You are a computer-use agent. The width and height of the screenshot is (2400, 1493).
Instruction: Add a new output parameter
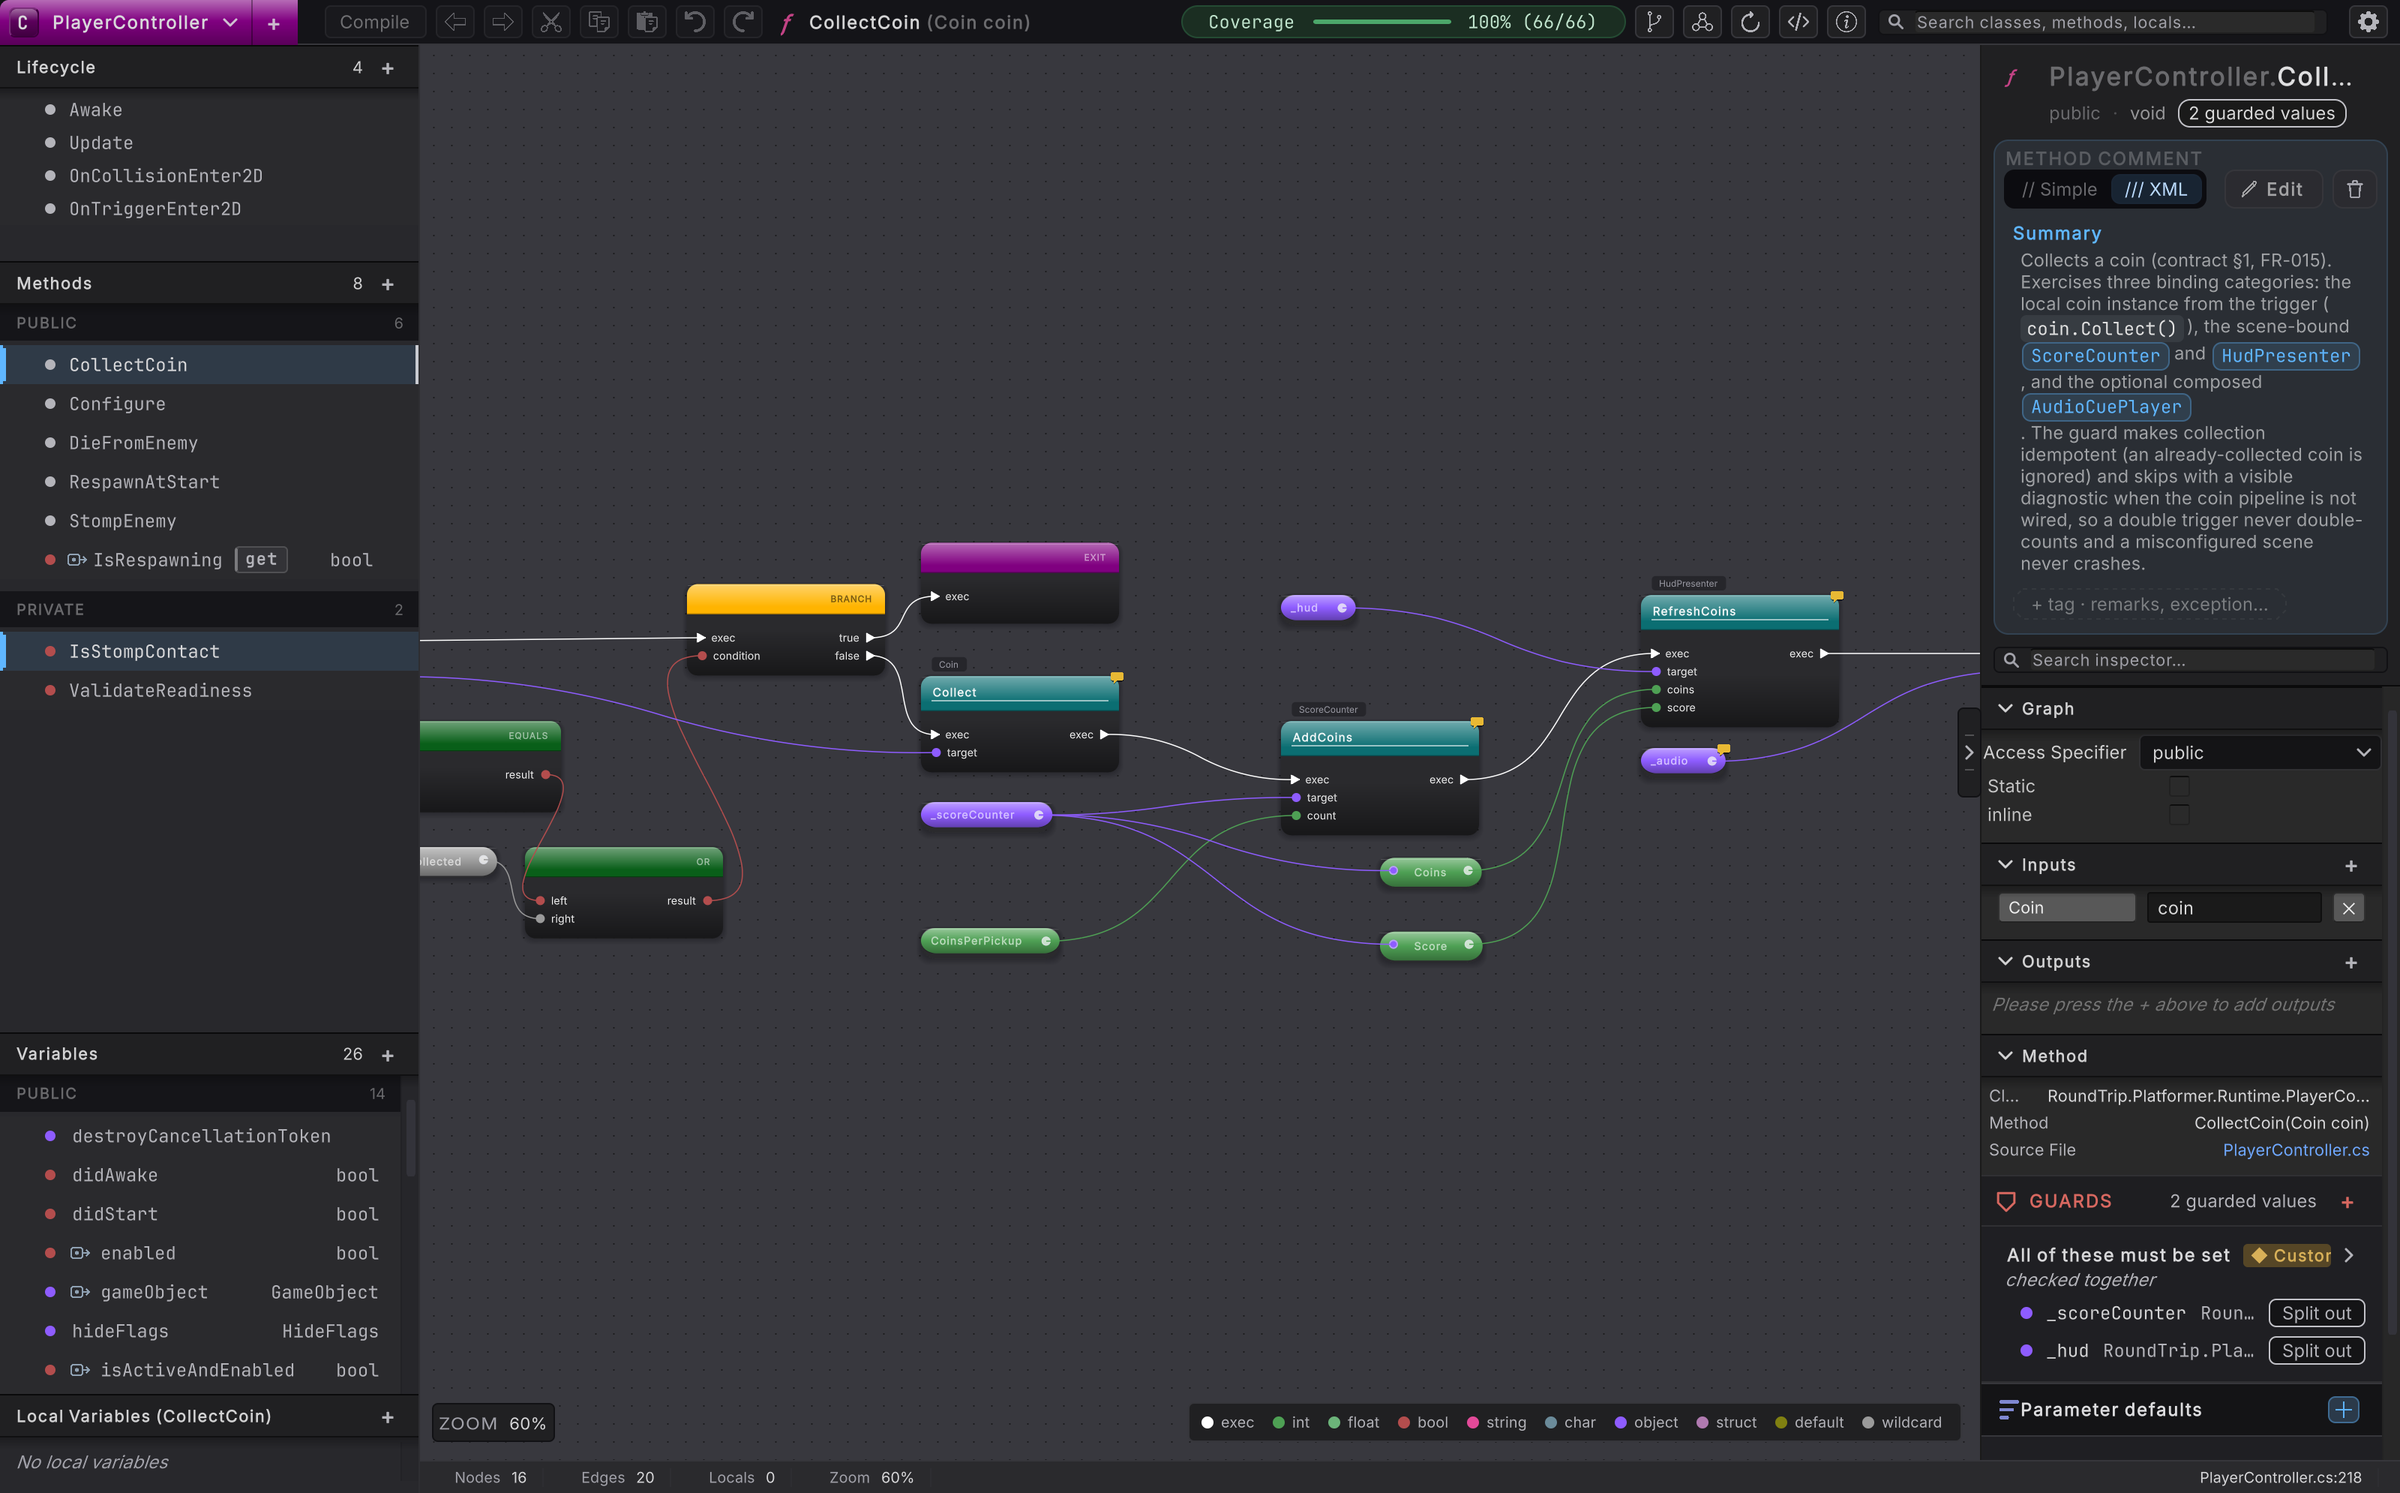2351,963
